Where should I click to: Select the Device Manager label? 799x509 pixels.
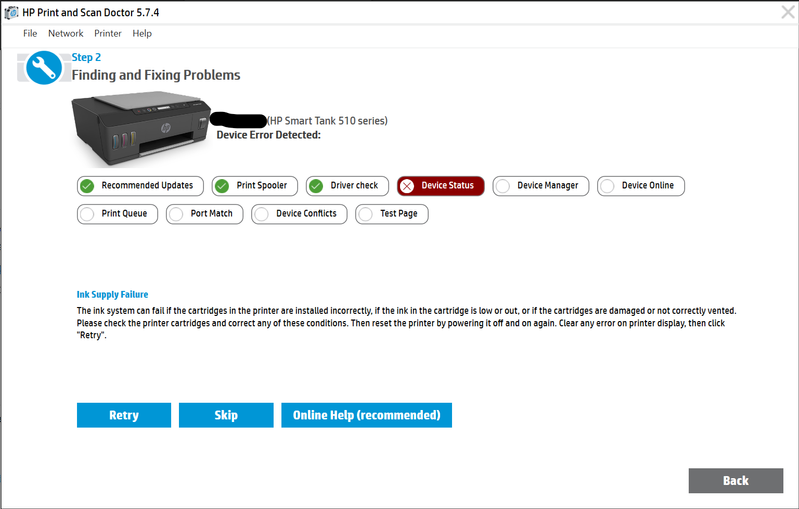coord(548,185)
